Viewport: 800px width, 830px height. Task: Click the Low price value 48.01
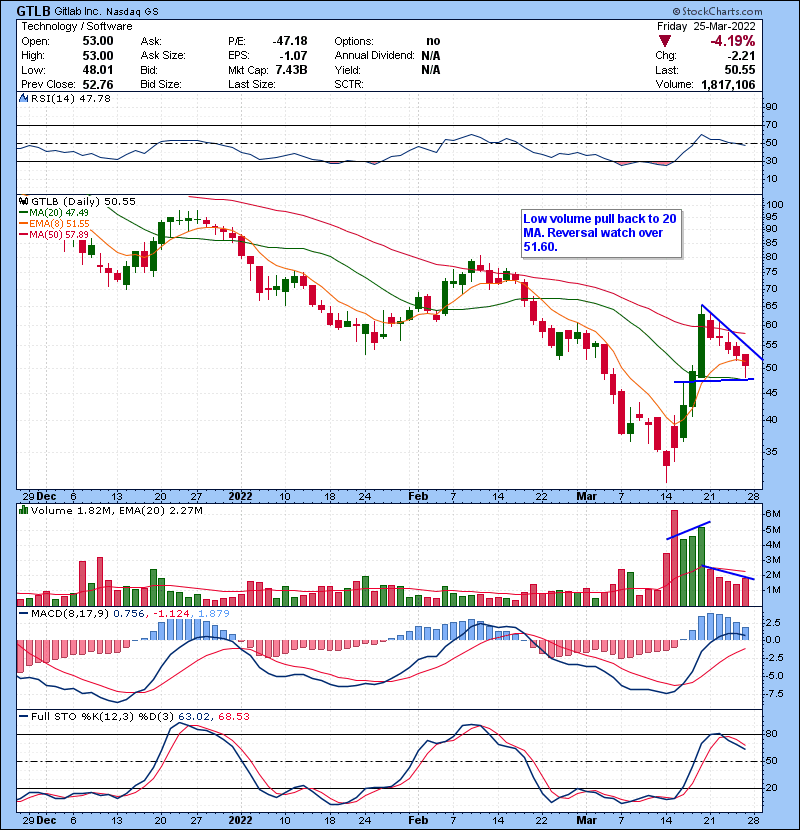click(x=98, y=70)
